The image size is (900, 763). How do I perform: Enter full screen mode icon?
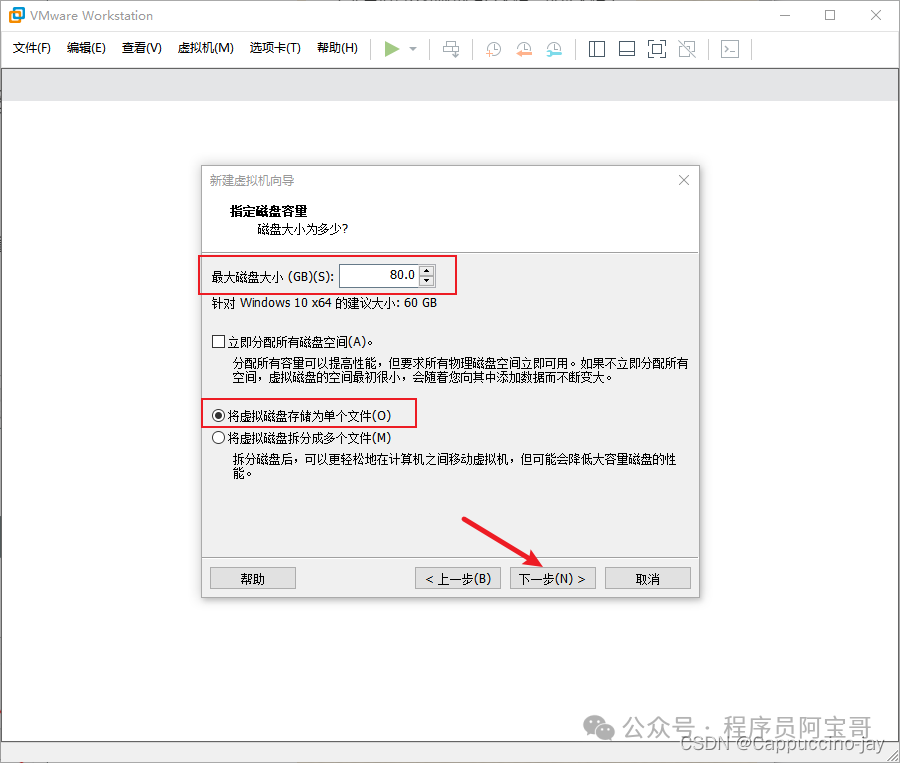[657, 49]
